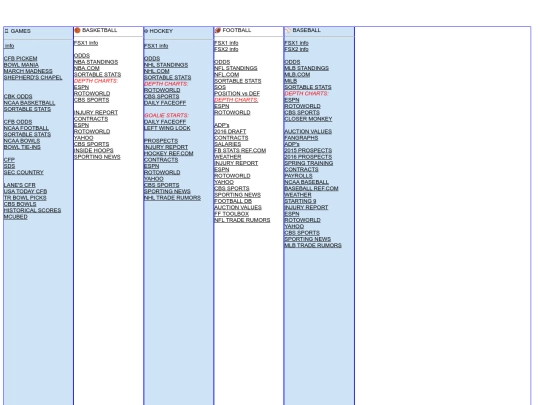Click the basketball icon beside BASKETBALL heading
This screenshot has height=405, width=540.
click(77, 30)
